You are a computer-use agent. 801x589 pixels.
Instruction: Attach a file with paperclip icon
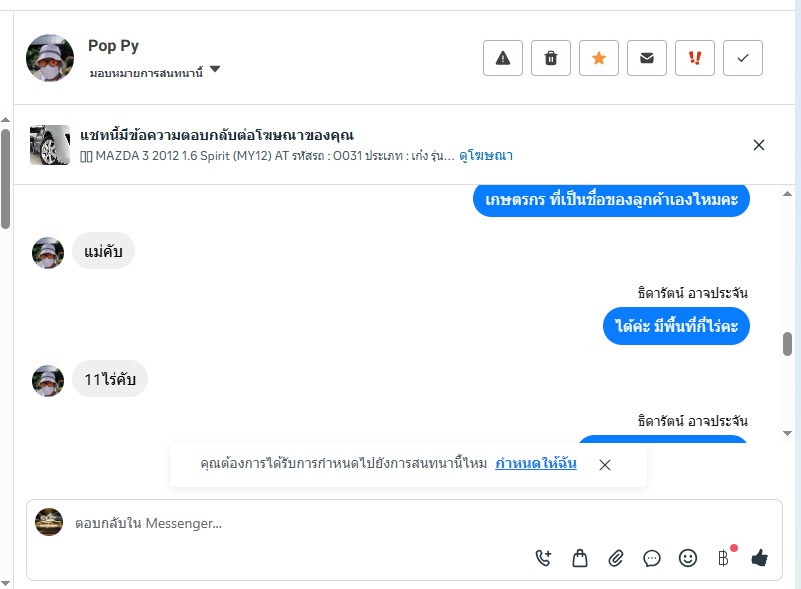616,558
